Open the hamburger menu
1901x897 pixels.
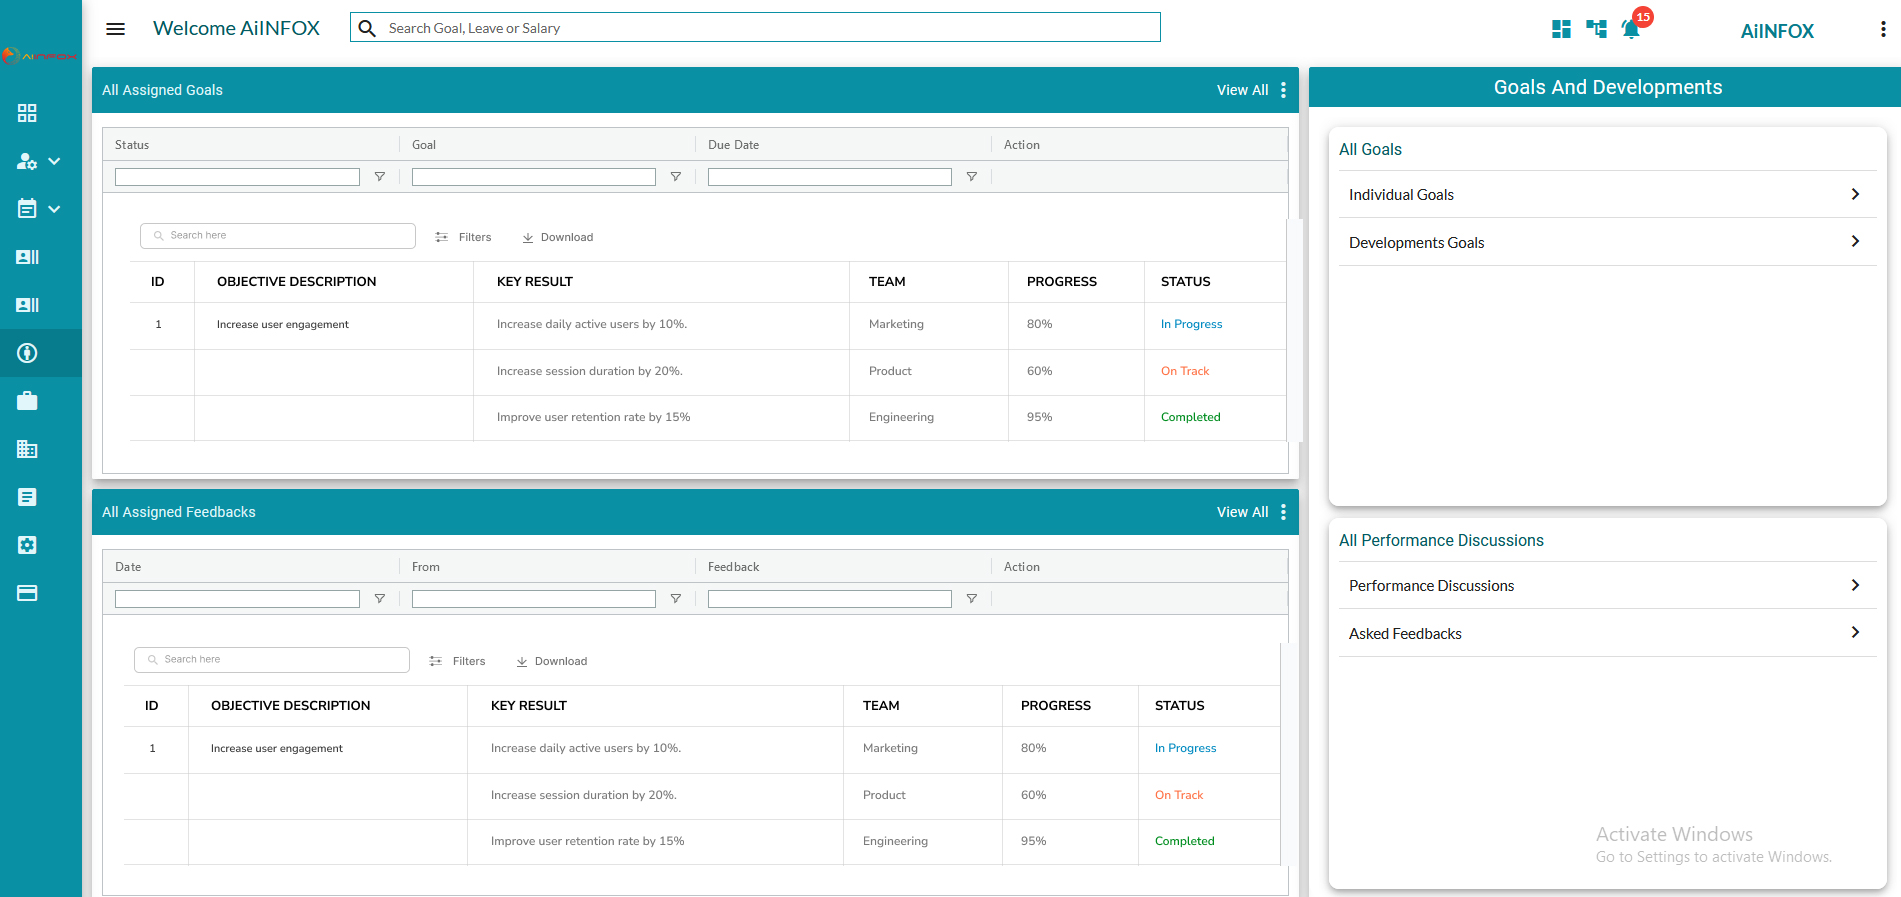(116, 29)
